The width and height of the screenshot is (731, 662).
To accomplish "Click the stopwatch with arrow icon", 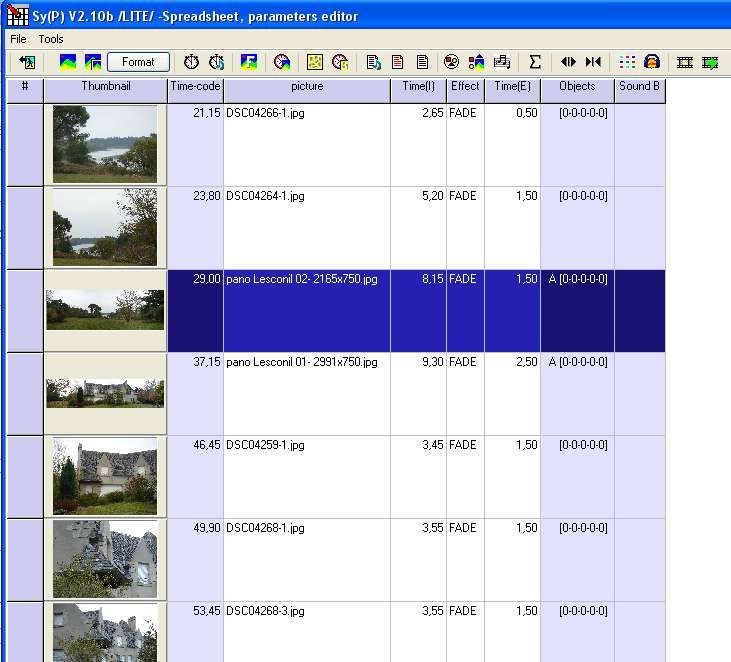I will (x=216, y=62).
